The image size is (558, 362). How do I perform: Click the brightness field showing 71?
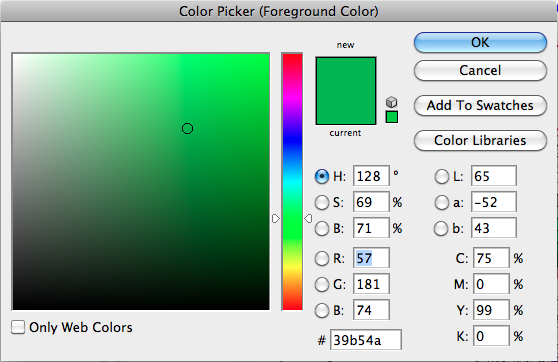(371, 228)
